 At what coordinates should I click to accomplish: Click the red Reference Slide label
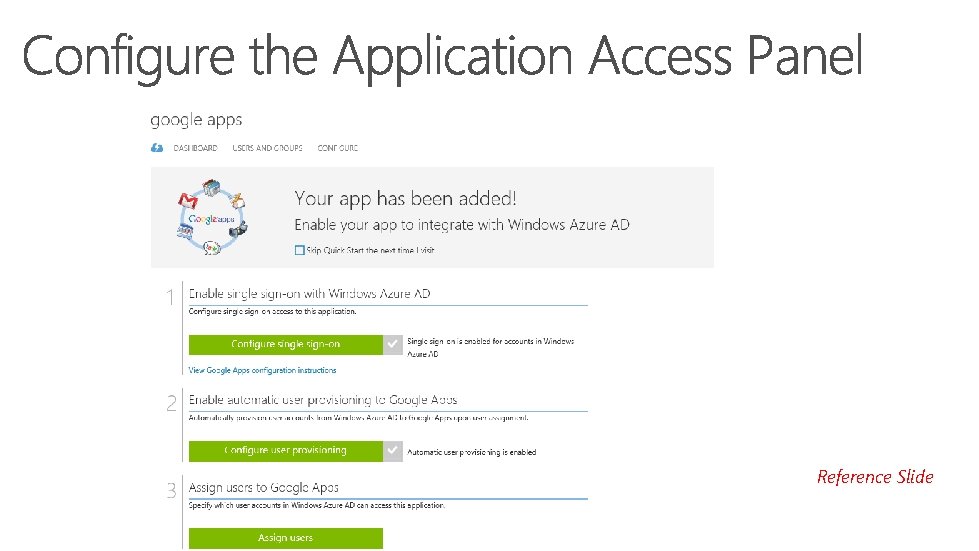[x=875, y=477]
